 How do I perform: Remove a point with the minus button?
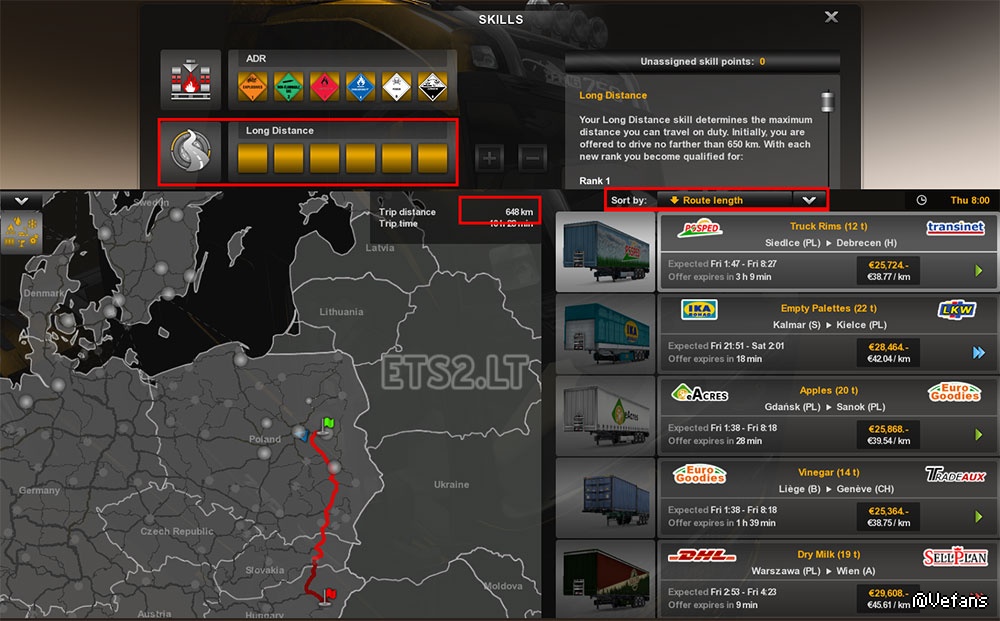point(533,157)
